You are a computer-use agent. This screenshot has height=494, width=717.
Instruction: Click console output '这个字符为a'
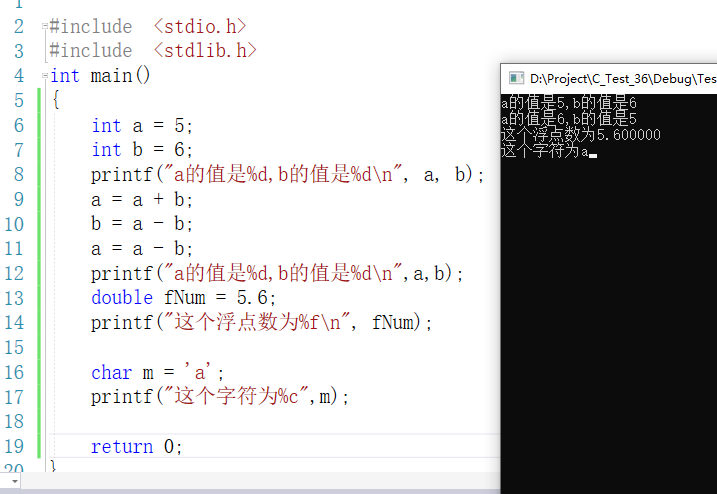[x=545, y=150]
